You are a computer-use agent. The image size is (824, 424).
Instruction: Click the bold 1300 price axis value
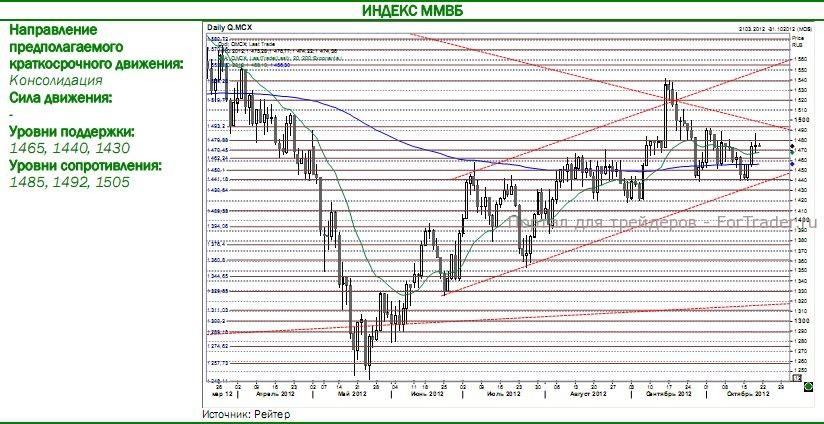800,320
